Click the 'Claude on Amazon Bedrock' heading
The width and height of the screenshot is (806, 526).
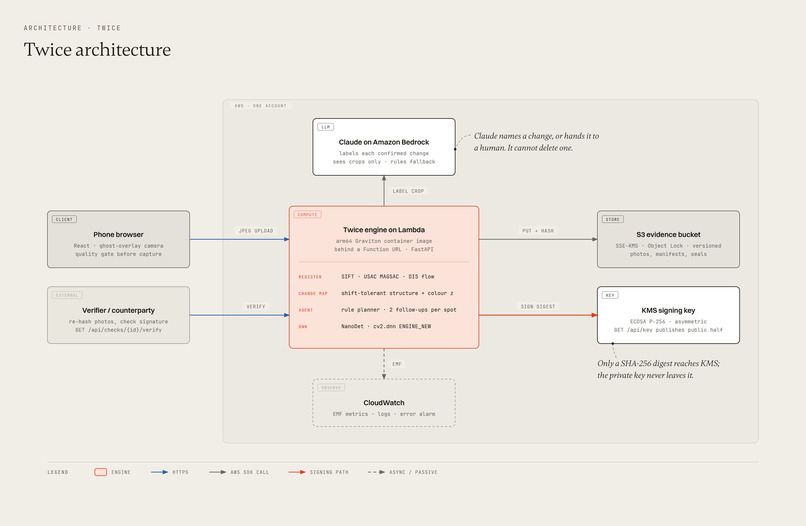point(384,142)
